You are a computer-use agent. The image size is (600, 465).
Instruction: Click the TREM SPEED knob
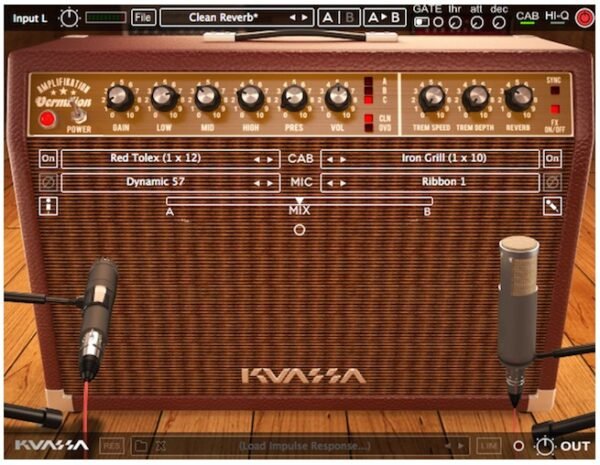click(432, 98)
